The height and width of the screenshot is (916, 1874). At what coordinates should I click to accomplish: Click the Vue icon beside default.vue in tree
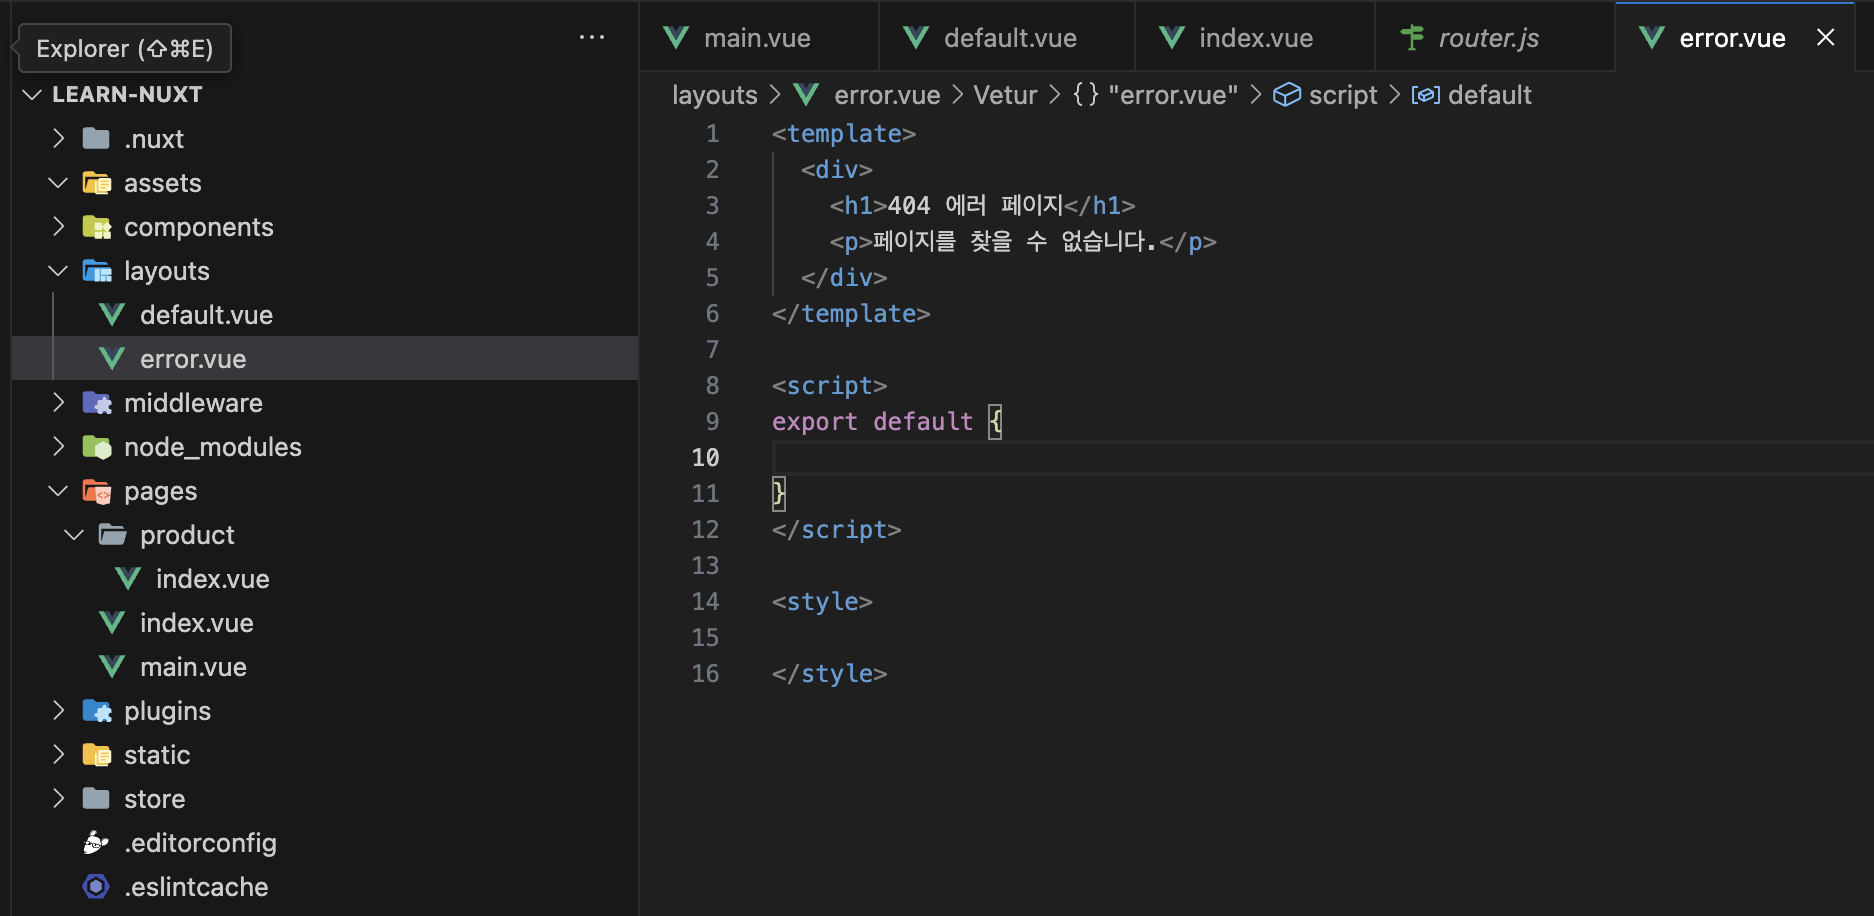click(112, 315)
